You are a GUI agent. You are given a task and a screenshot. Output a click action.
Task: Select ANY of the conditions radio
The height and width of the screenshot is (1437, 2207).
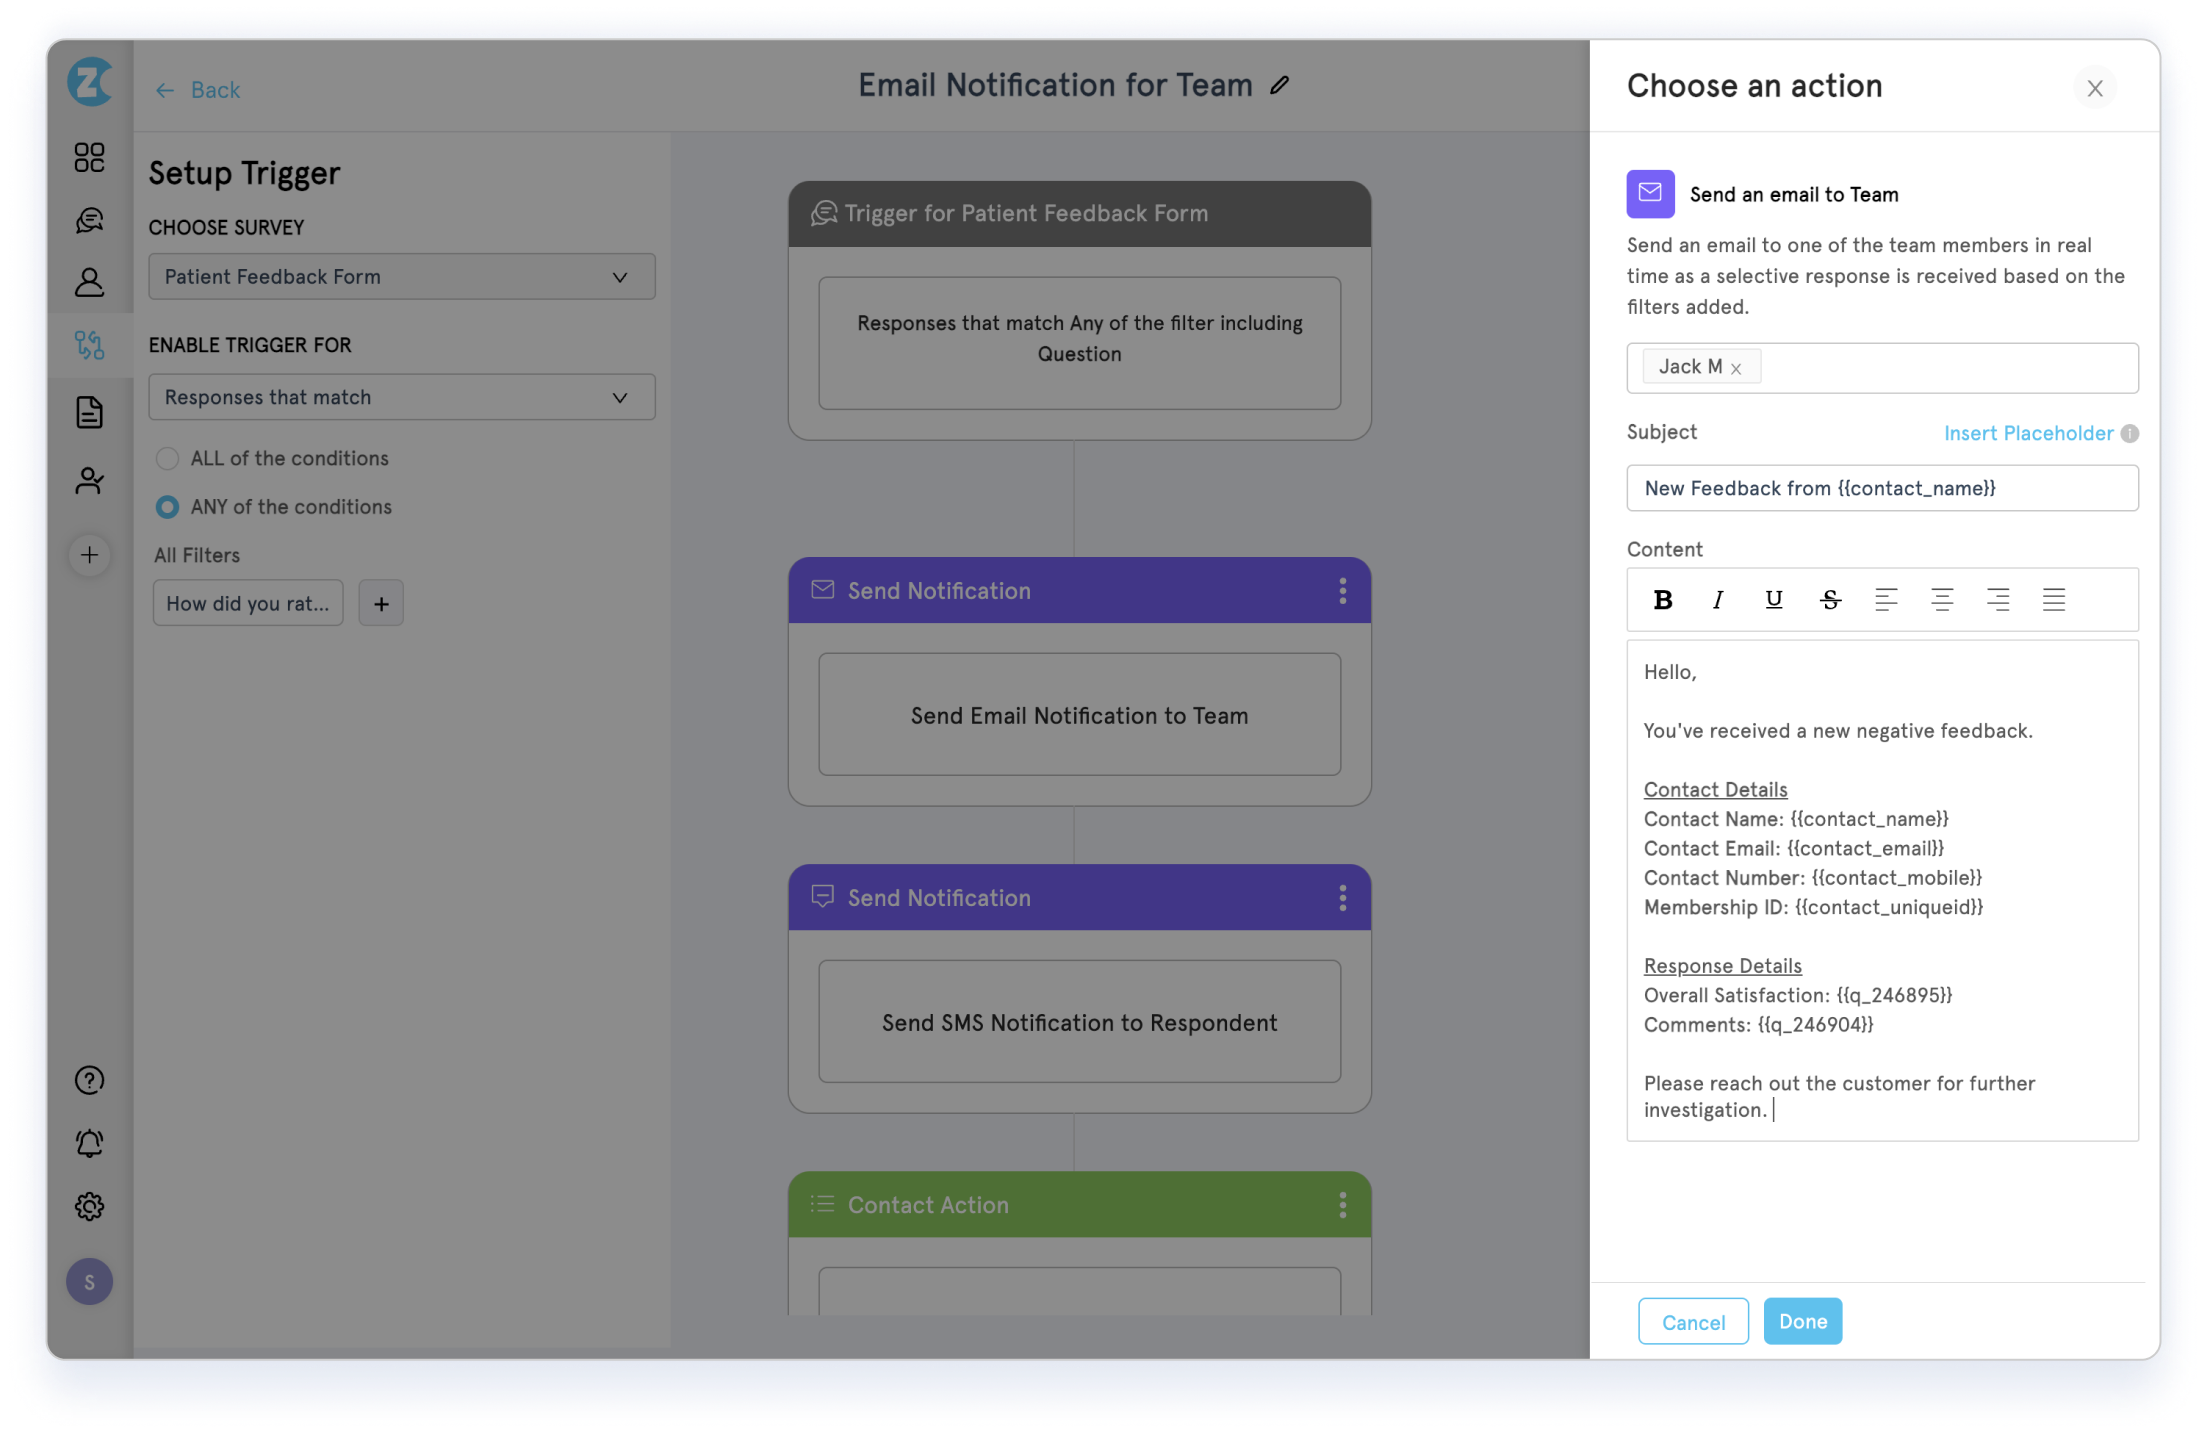point(167,507)
